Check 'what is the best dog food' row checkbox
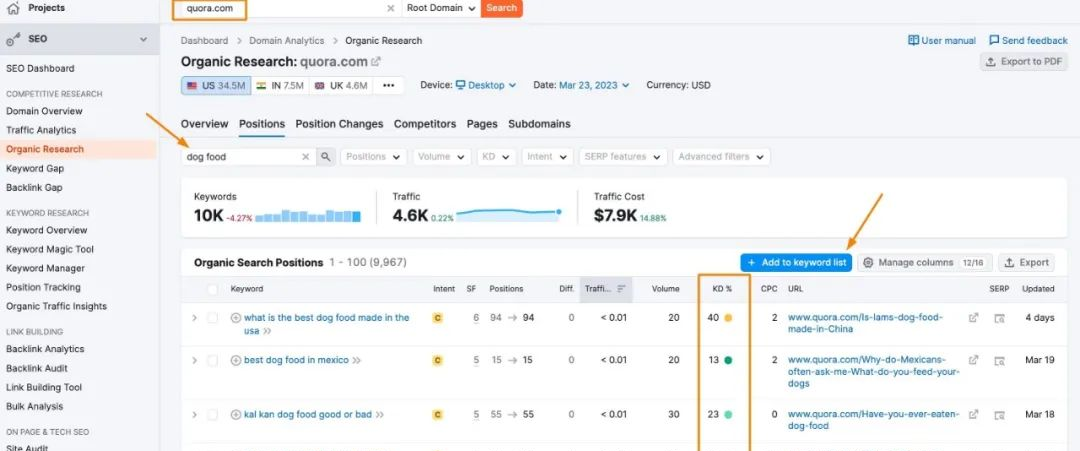The height and width of the screenshot is (451, 1080). [x=213, y=318]
